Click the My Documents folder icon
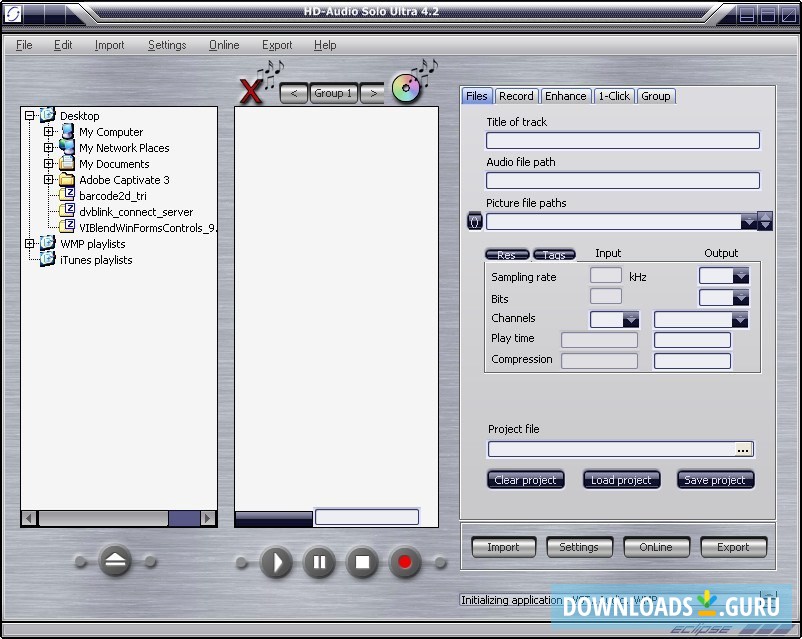 67,163
